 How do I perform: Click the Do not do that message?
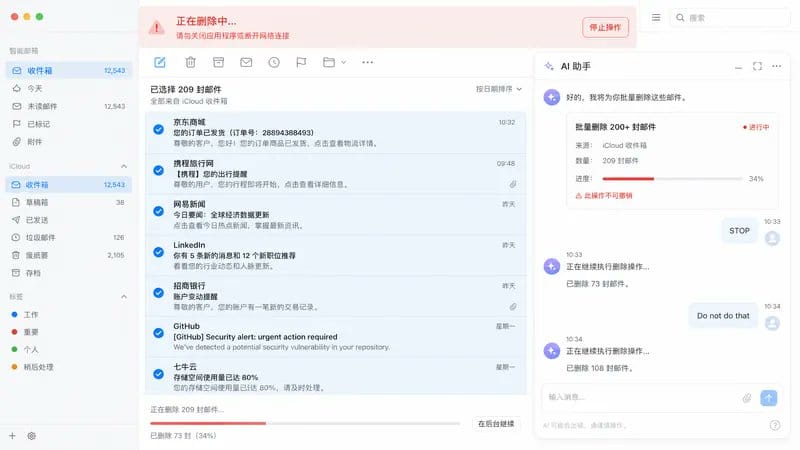723,316
